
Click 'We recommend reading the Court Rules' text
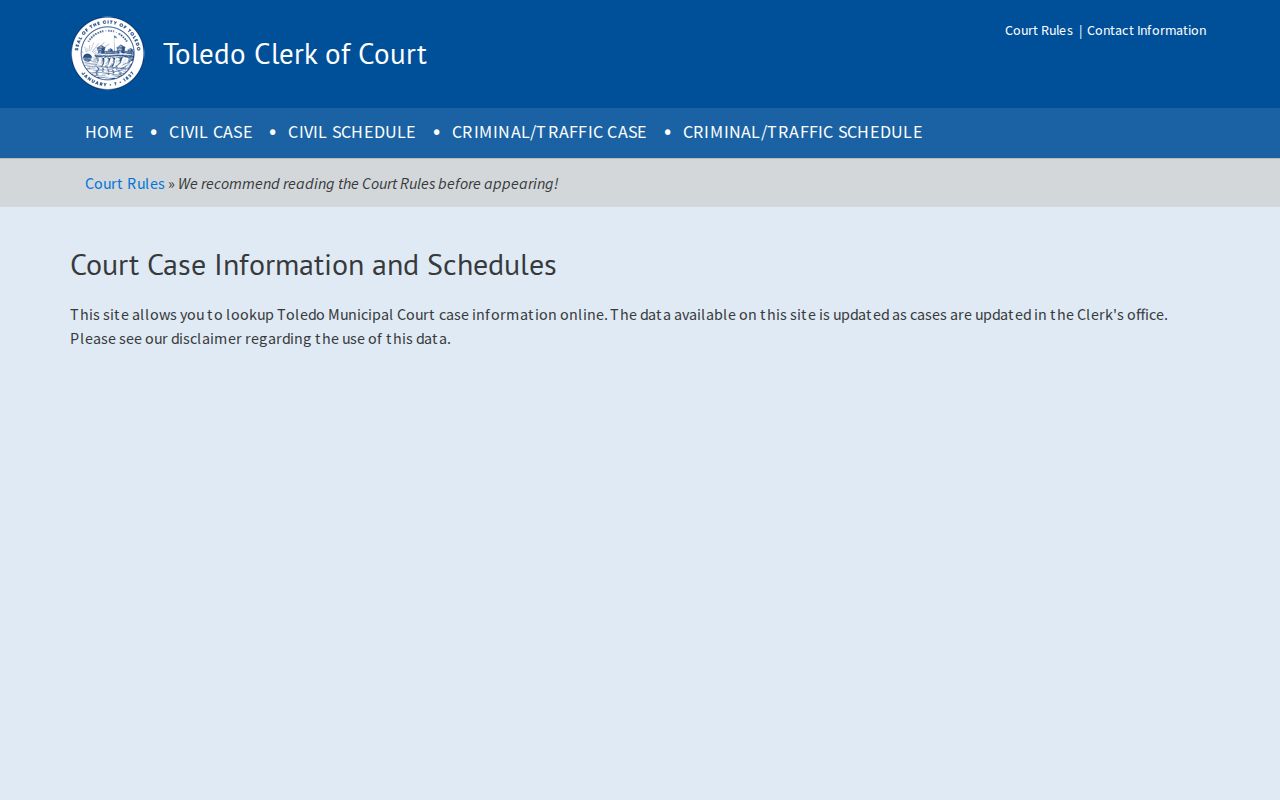368,183
